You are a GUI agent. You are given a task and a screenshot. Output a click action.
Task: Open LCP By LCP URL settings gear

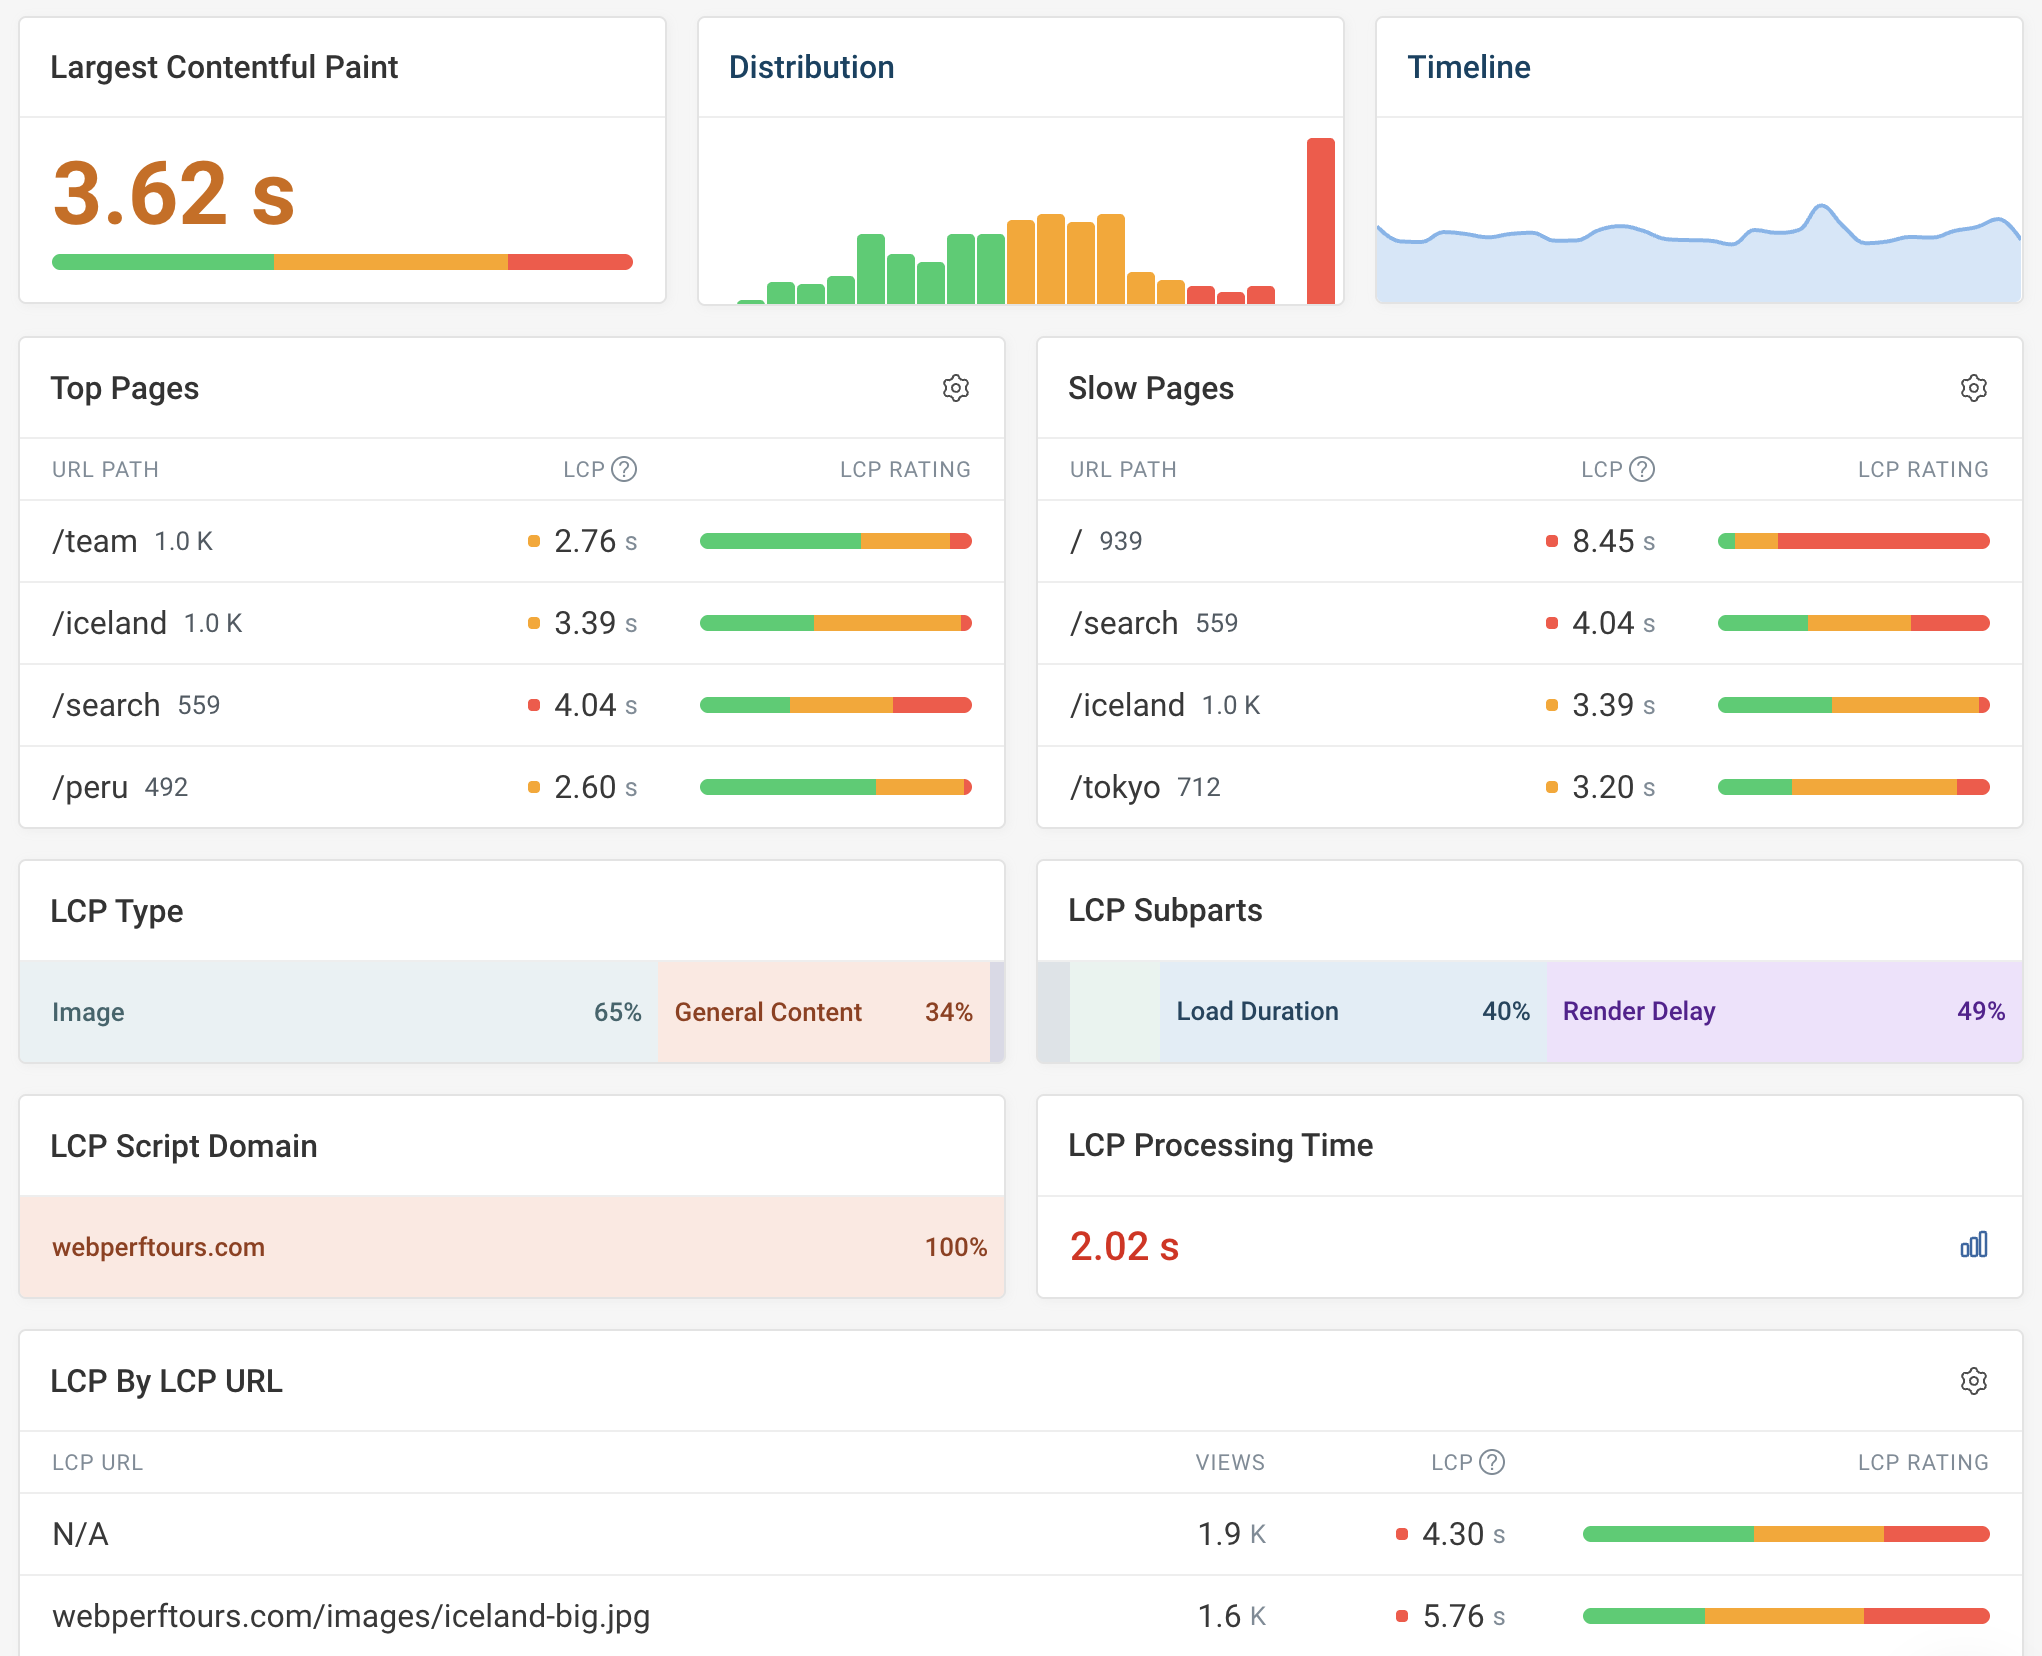(x=1973, y=1381)
